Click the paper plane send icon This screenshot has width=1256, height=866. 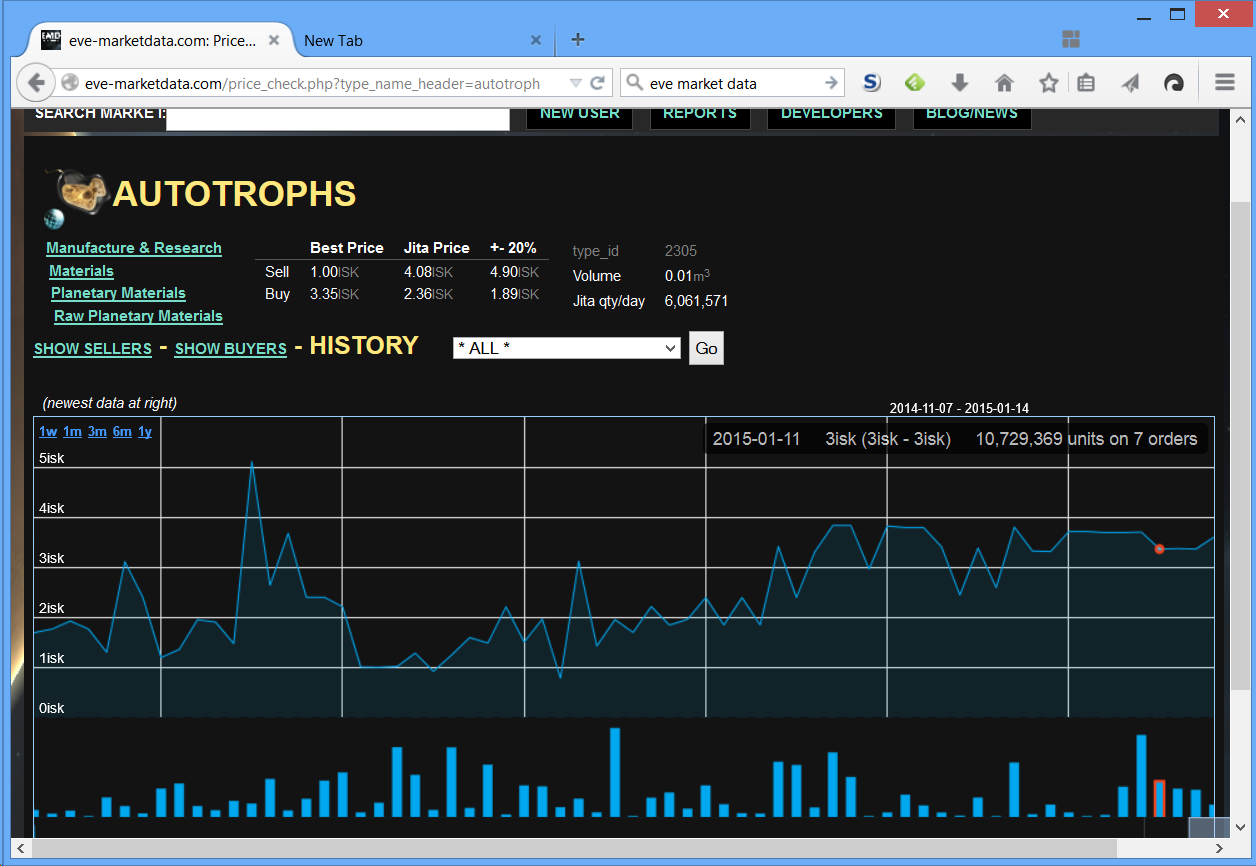click(x=1130, y=83)
